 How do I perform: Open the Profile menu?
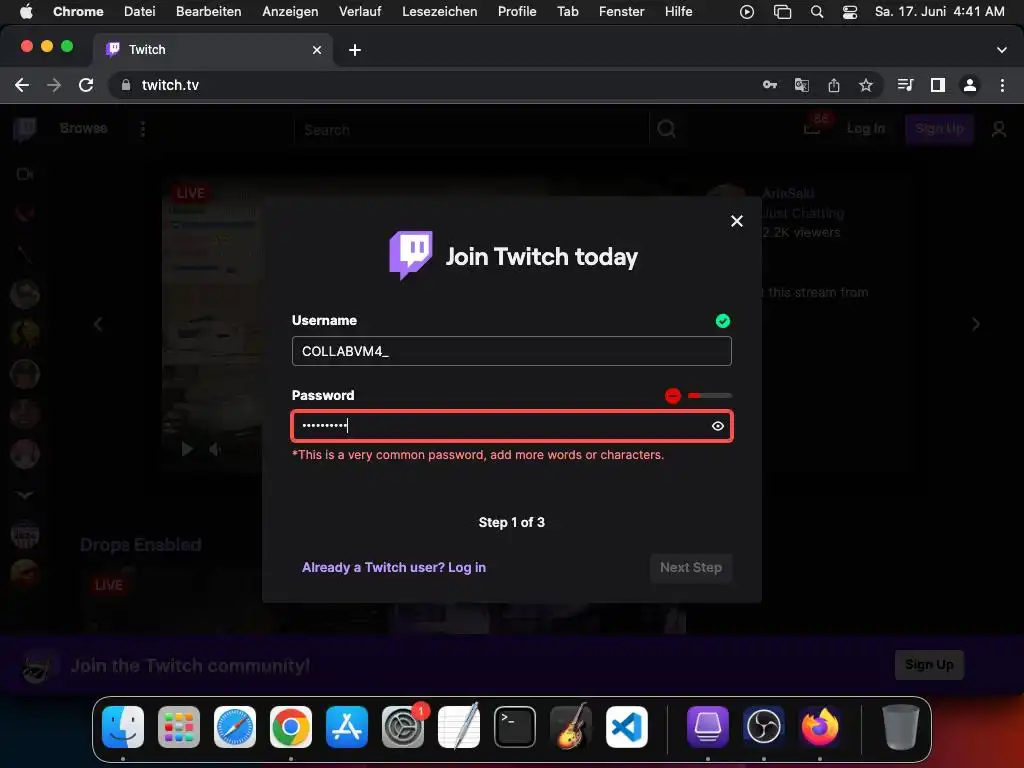[x=517, y=11]
